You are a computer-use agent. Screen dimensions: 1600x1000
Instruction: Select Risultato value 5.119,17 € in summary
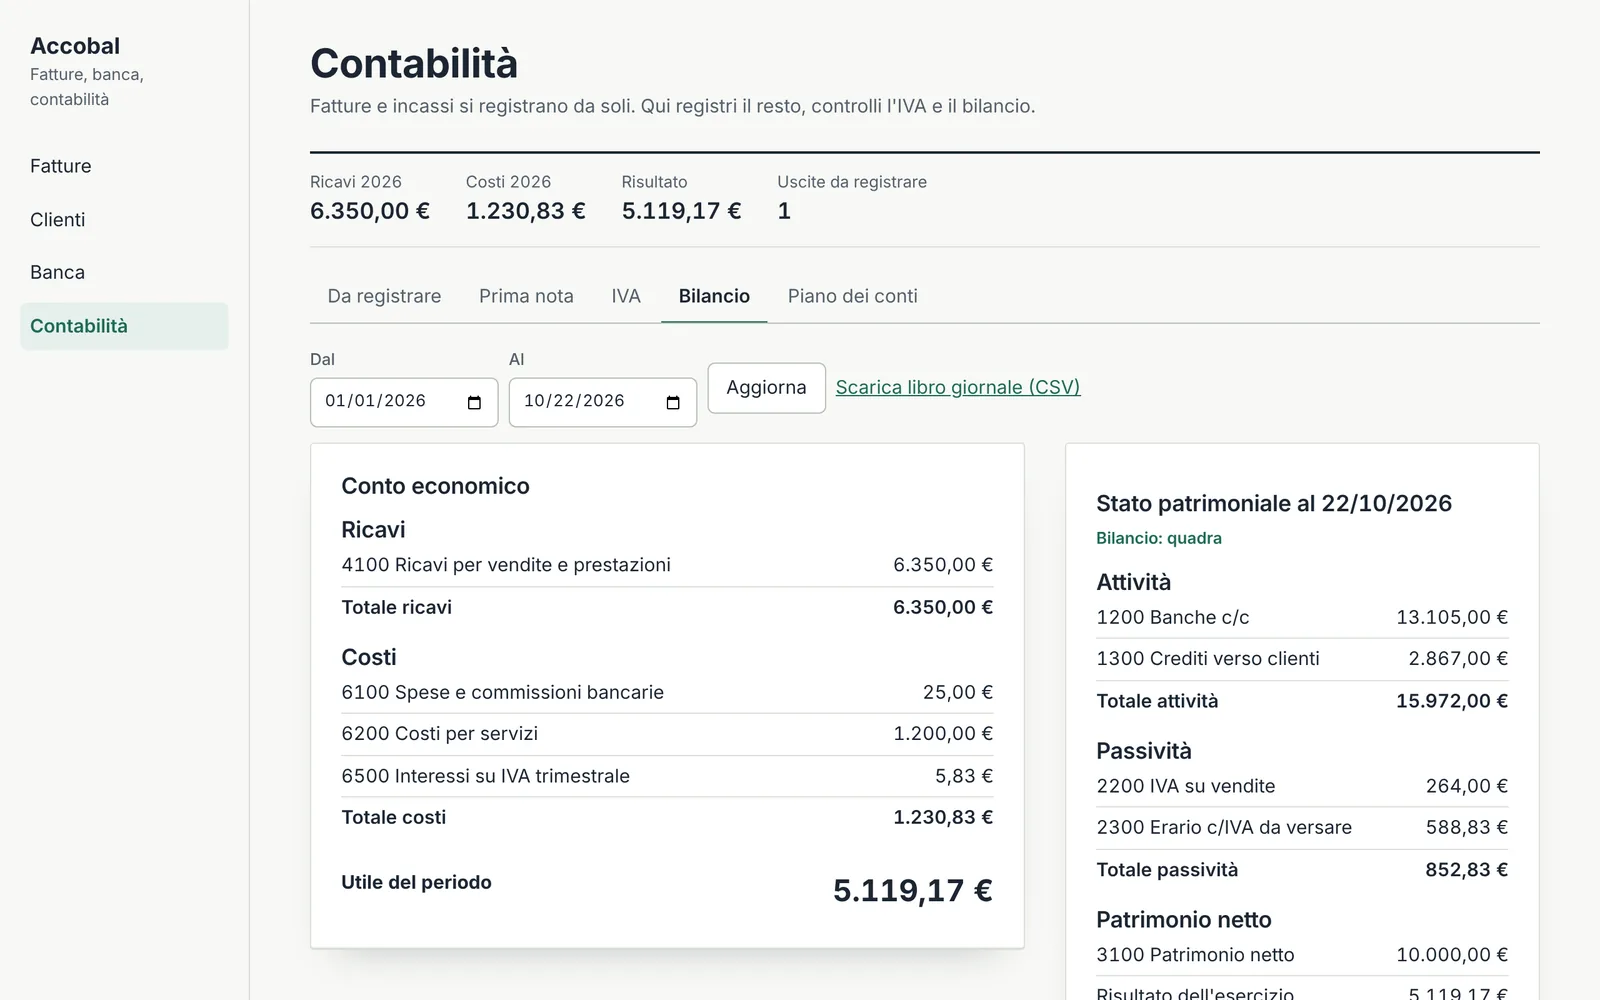(x=682, y=211)
